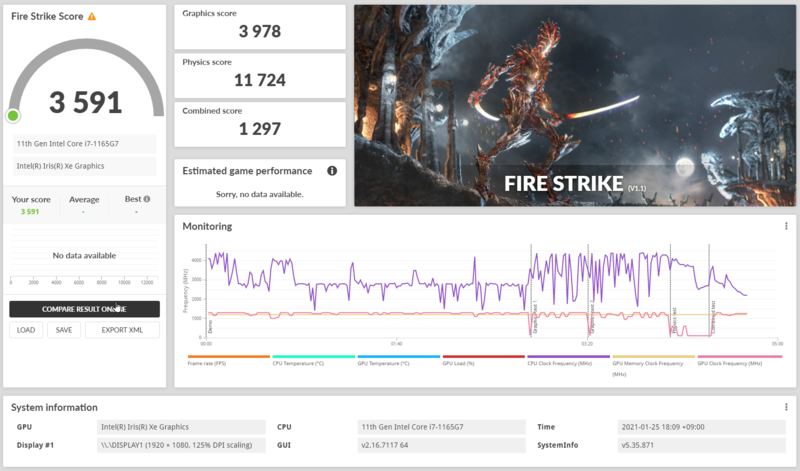Toggle the Frame rate (FPS) legend series
The image size is (800, 471).
(228, 360)
